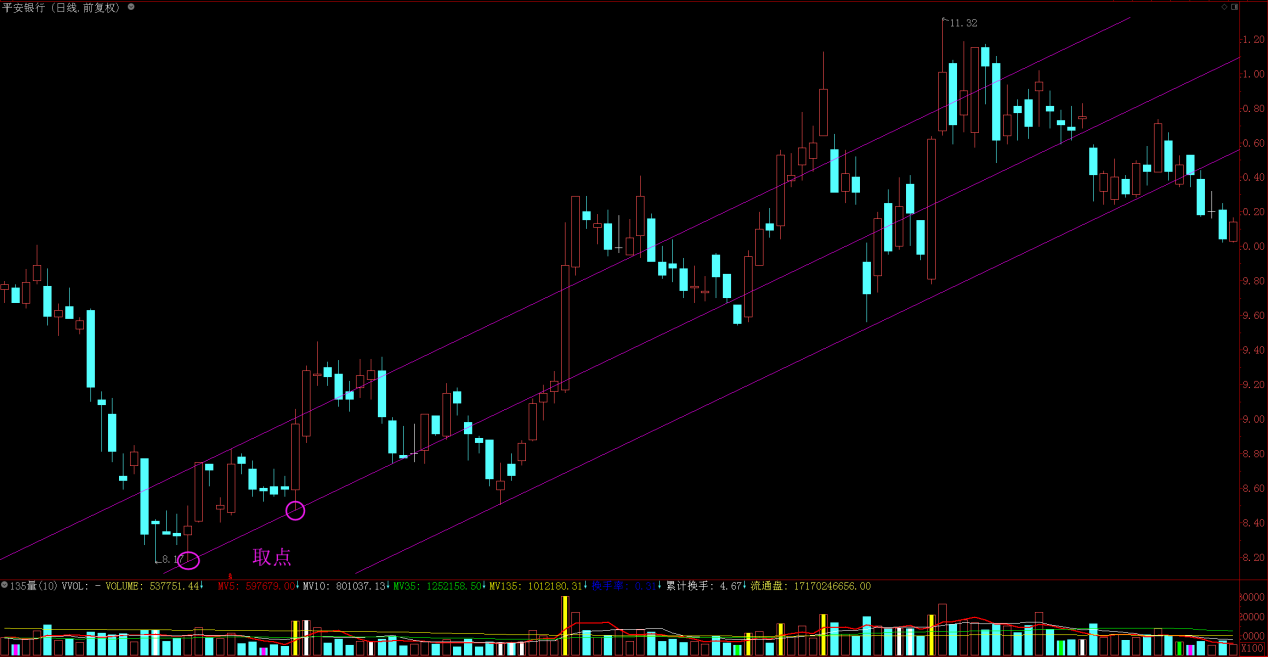1268x657 pixels.
Task: Click the 0.00 price axis label
Action: pos(1253,247)
